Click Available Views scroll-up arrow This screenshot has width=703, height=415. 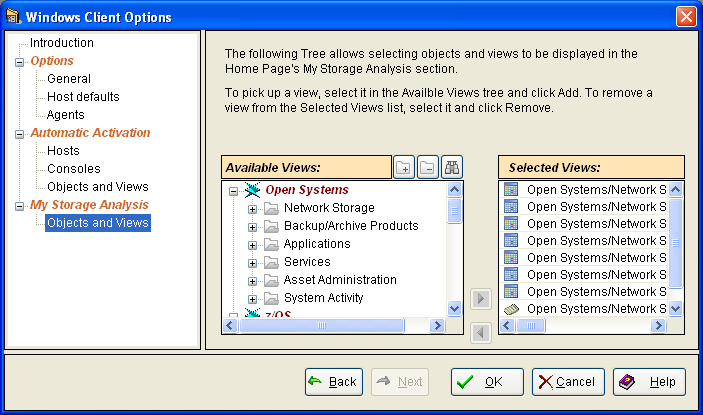454,190
